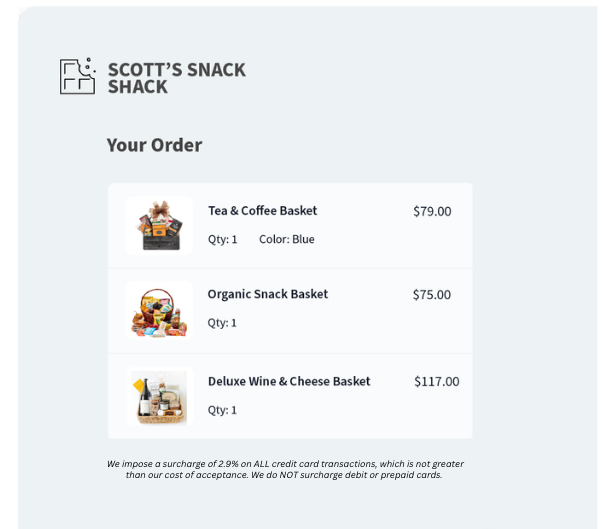The width and height of the screenshot is (609, 529).
Task: Click the Scott's Snack Shack store name
Action: (176, 78)
